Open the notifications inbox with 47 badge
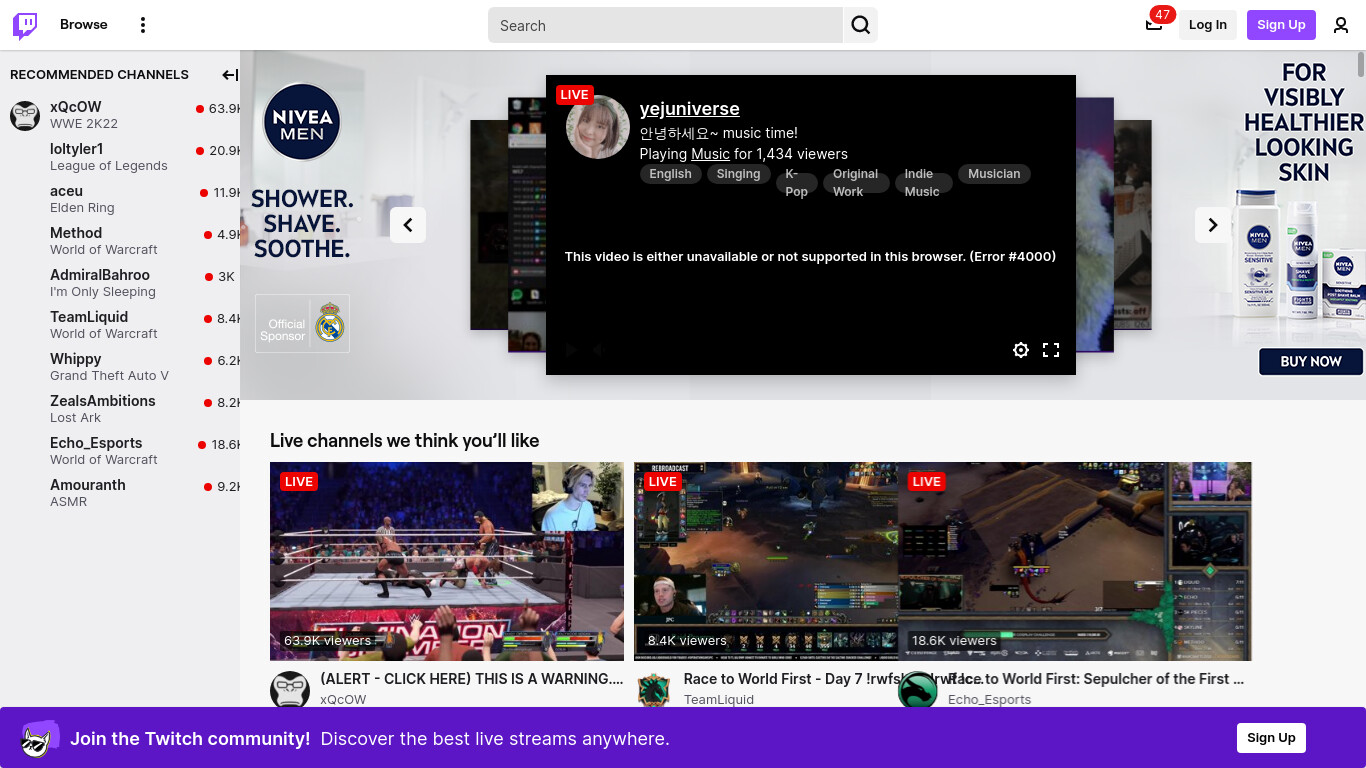The height and width of the screenshot is (768, 1366). coord(1154,24)
